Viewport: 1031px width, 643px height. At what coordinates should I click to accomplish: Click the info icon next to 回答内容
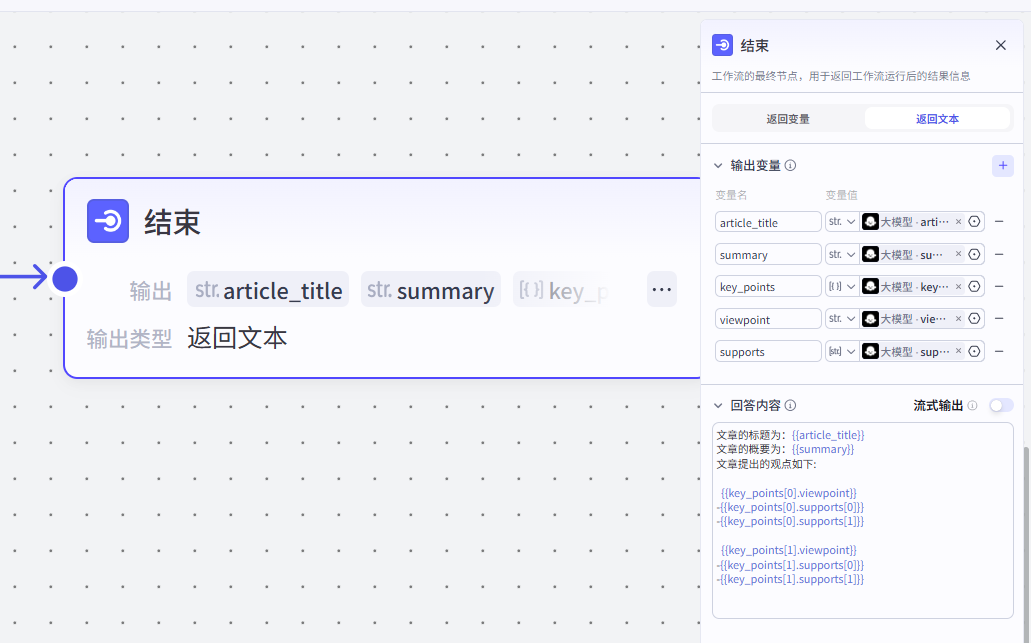(790, 406)
